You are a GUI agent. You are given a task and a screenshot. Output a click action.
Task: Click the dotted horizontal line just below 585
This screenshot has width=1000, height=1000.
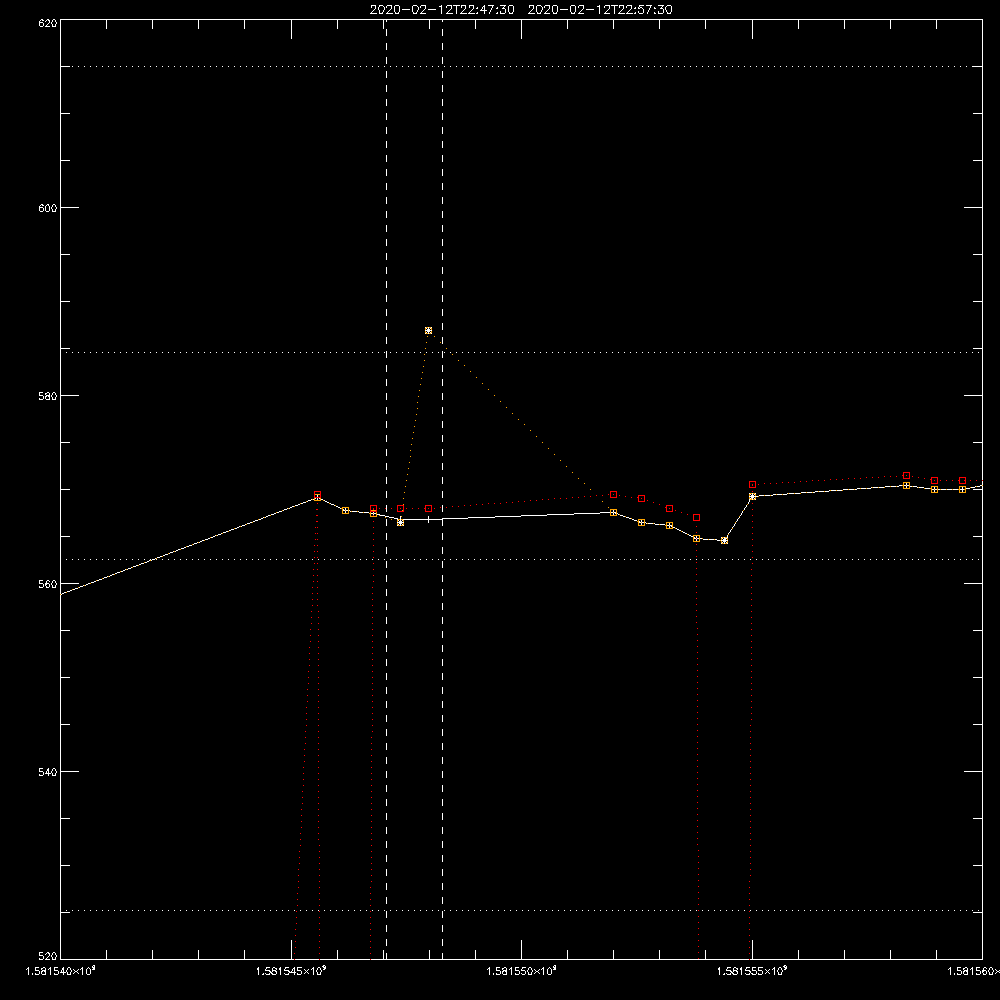coord(521,352)
